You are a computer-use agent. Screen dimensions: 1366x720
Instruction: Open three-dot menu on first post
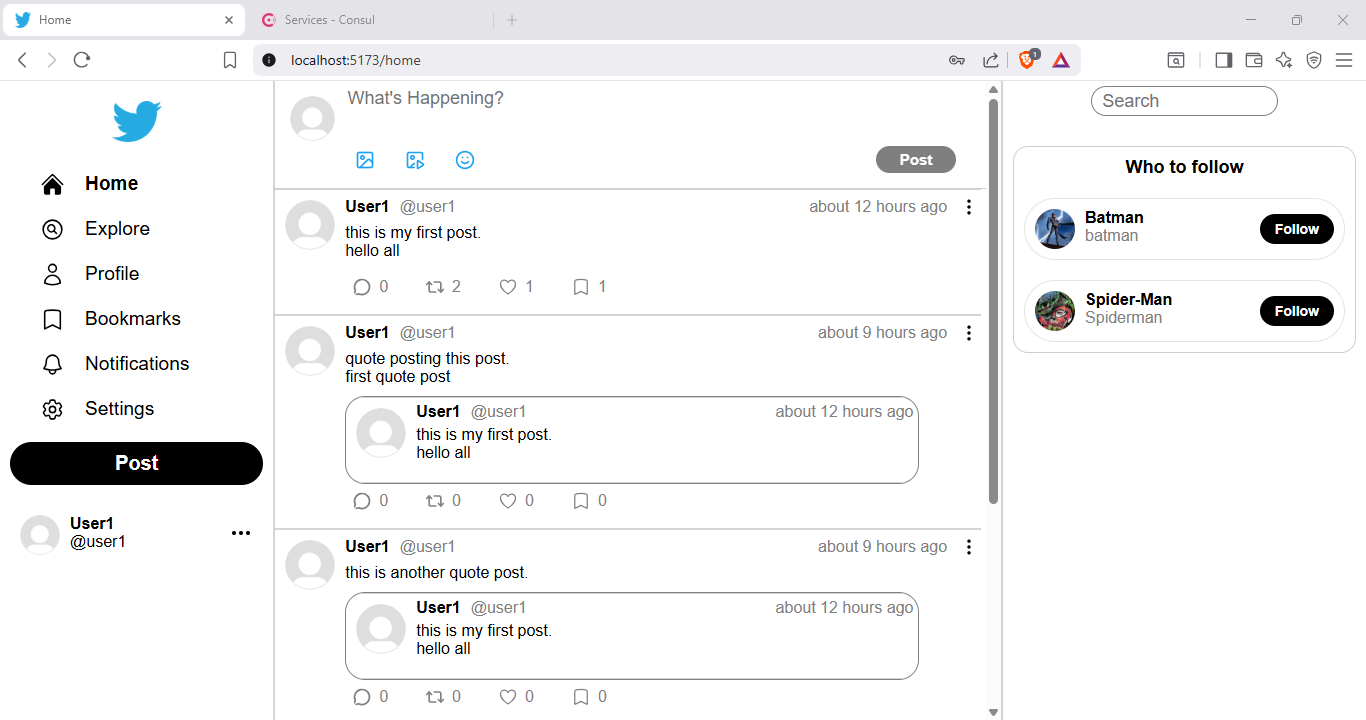[x=968, y=207]
